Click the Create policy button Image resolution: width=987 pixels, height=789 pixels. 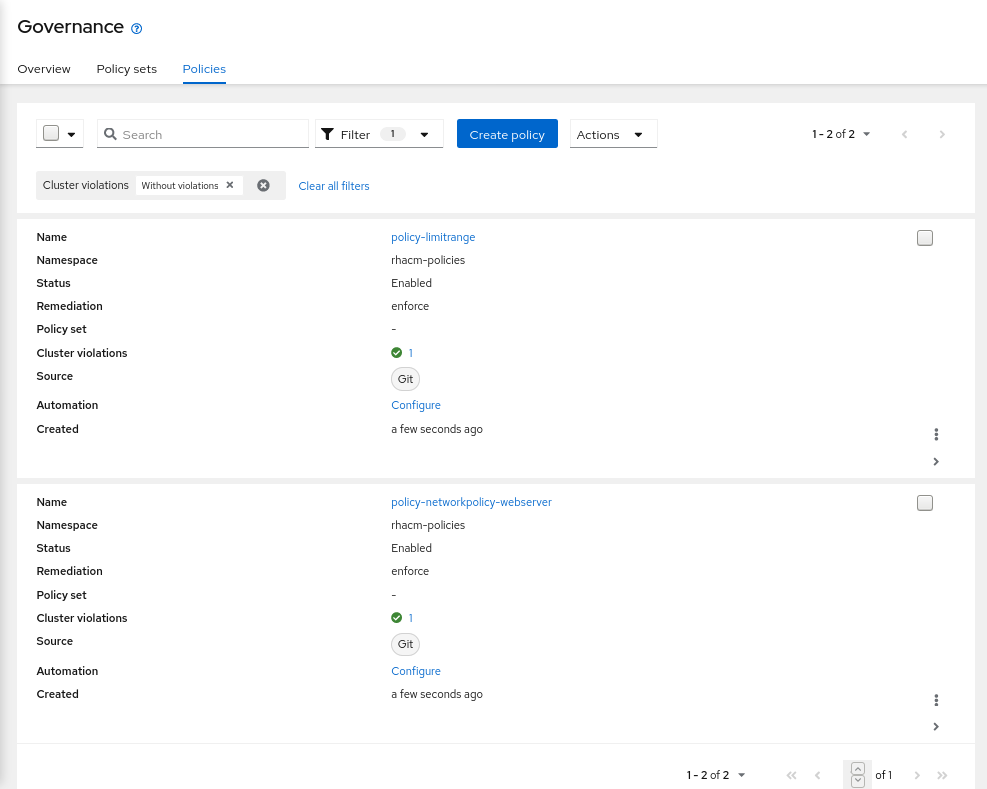507,133
